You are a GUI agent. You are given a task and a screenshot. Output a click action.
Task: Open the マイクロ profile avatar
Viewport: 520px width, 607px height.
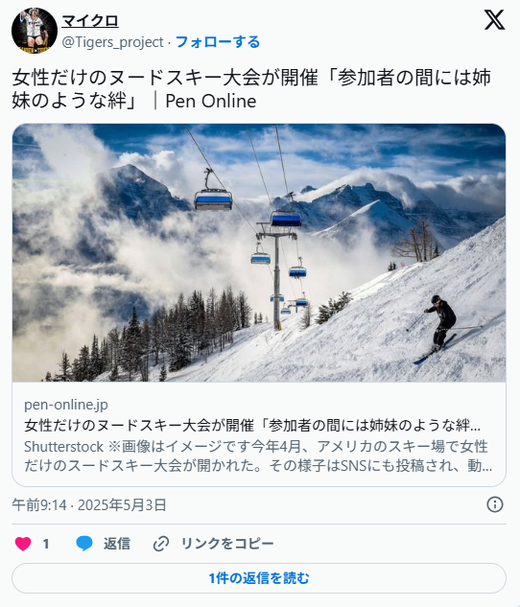click(x=34, y=31)
